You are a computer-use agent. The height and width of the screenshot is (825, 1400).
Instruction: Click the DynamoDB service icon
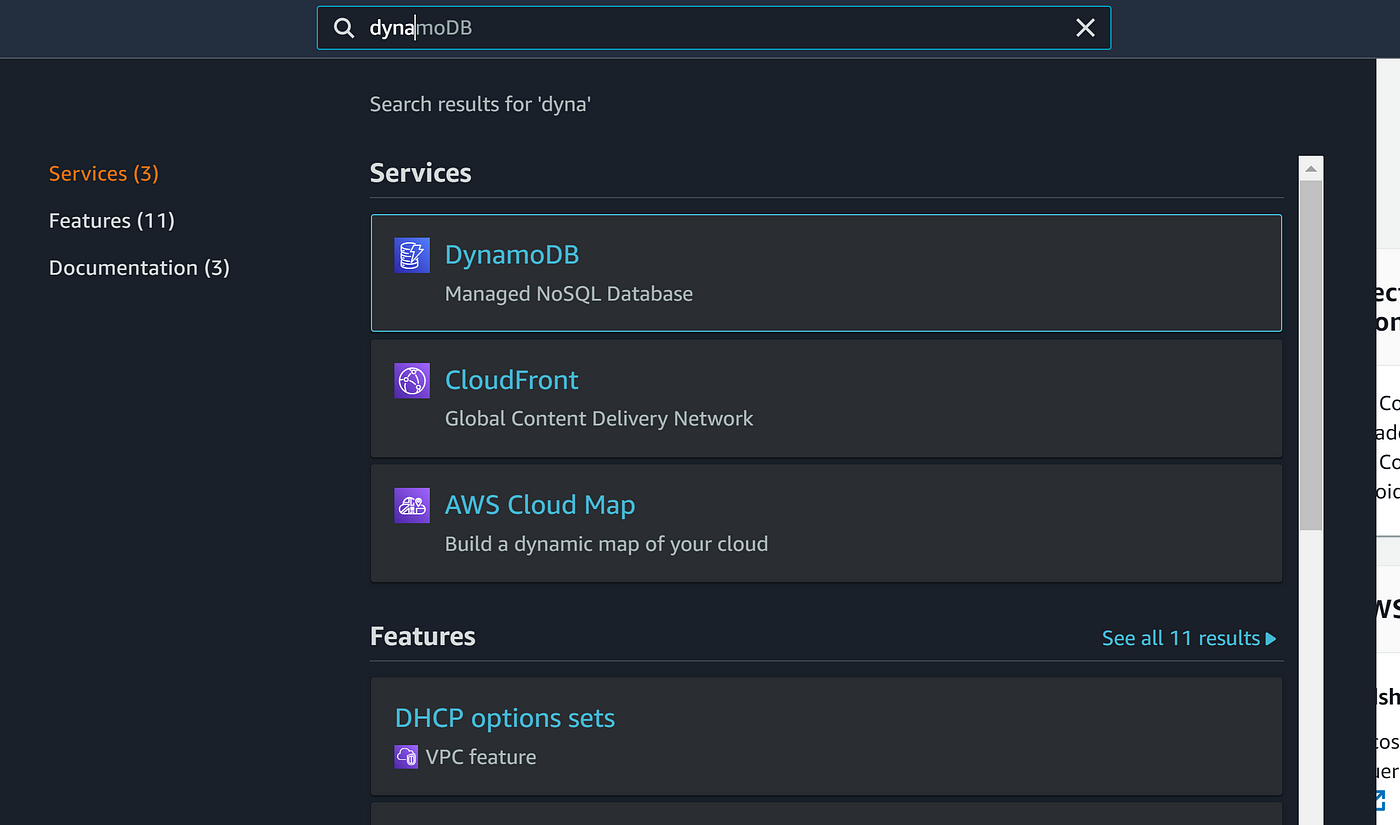click(412, 255)
